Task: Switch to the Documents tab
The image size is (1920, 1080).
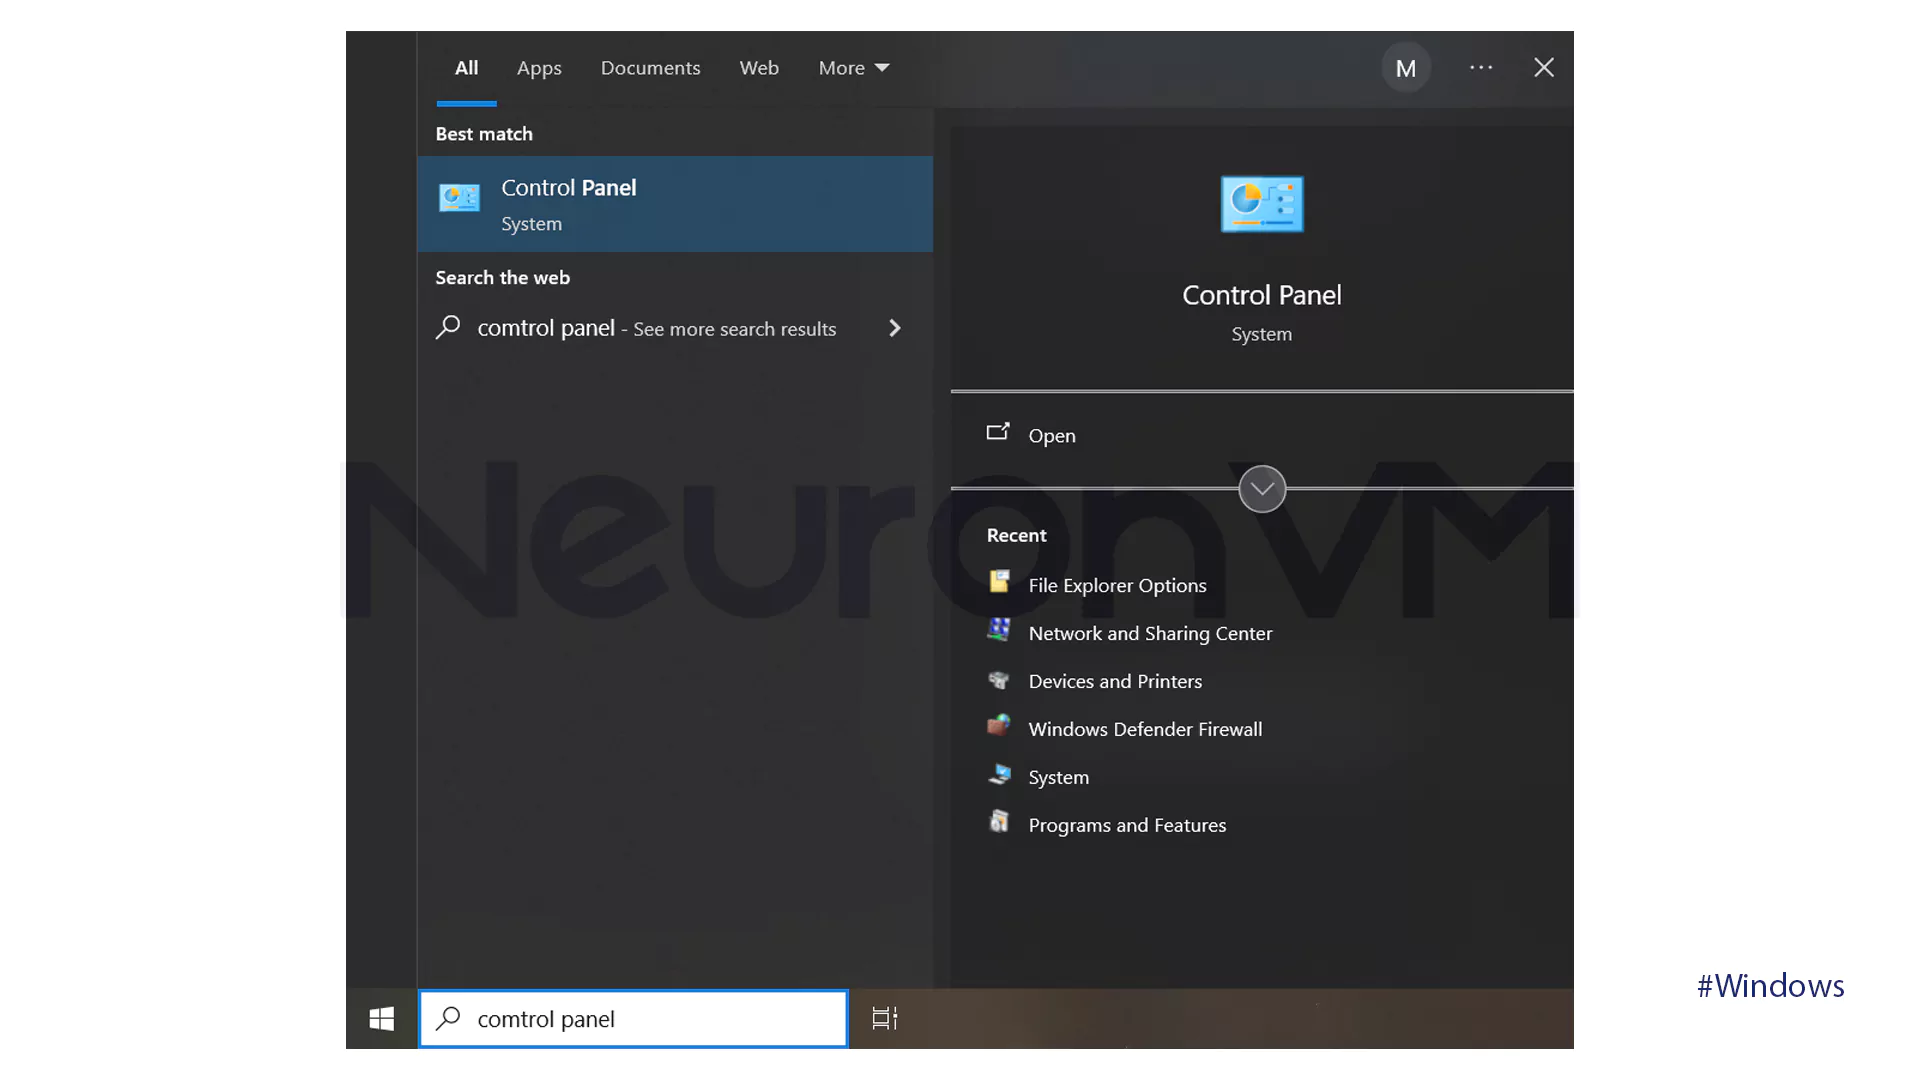Action: (650, 67)
